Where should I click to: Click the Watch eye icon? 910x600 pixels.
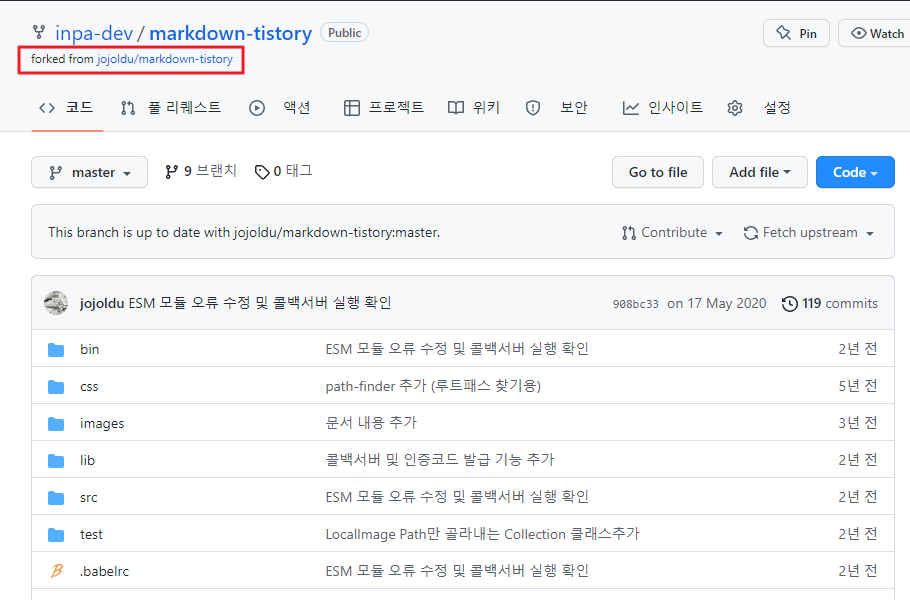[858, 34]
